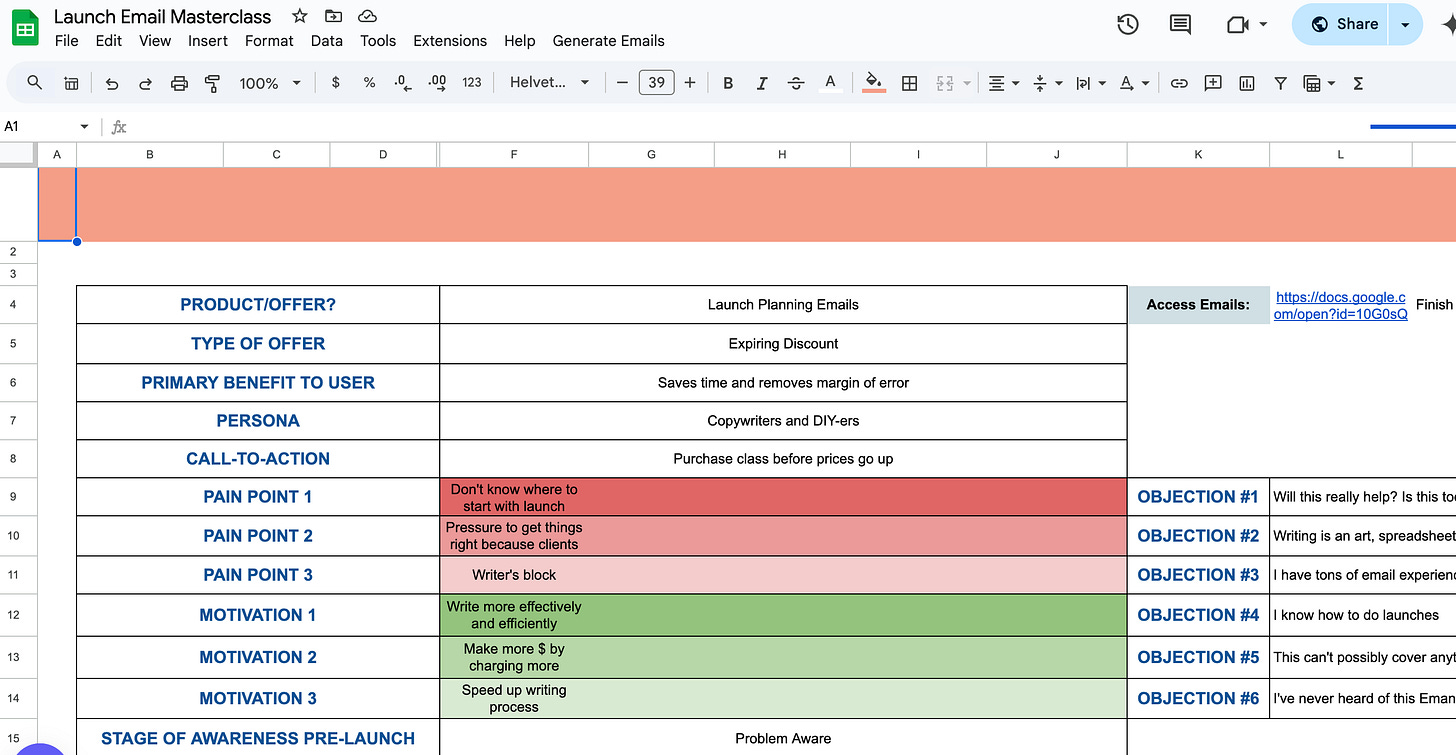Open the Google Sheets home icon

pos(26,28)
